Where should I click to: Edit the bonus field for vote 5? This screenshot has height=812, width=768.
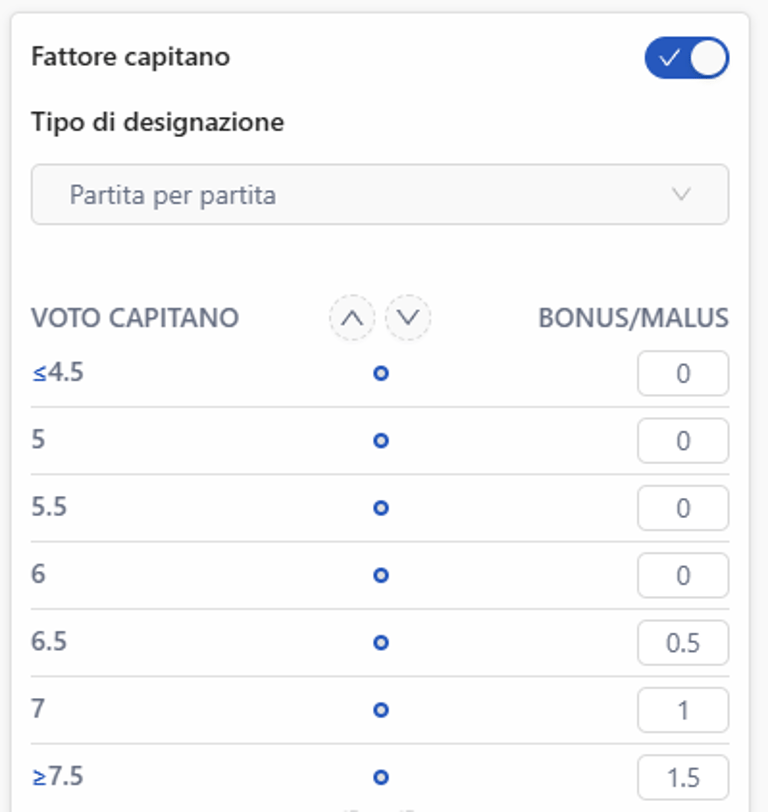click(x=683, y=441)
